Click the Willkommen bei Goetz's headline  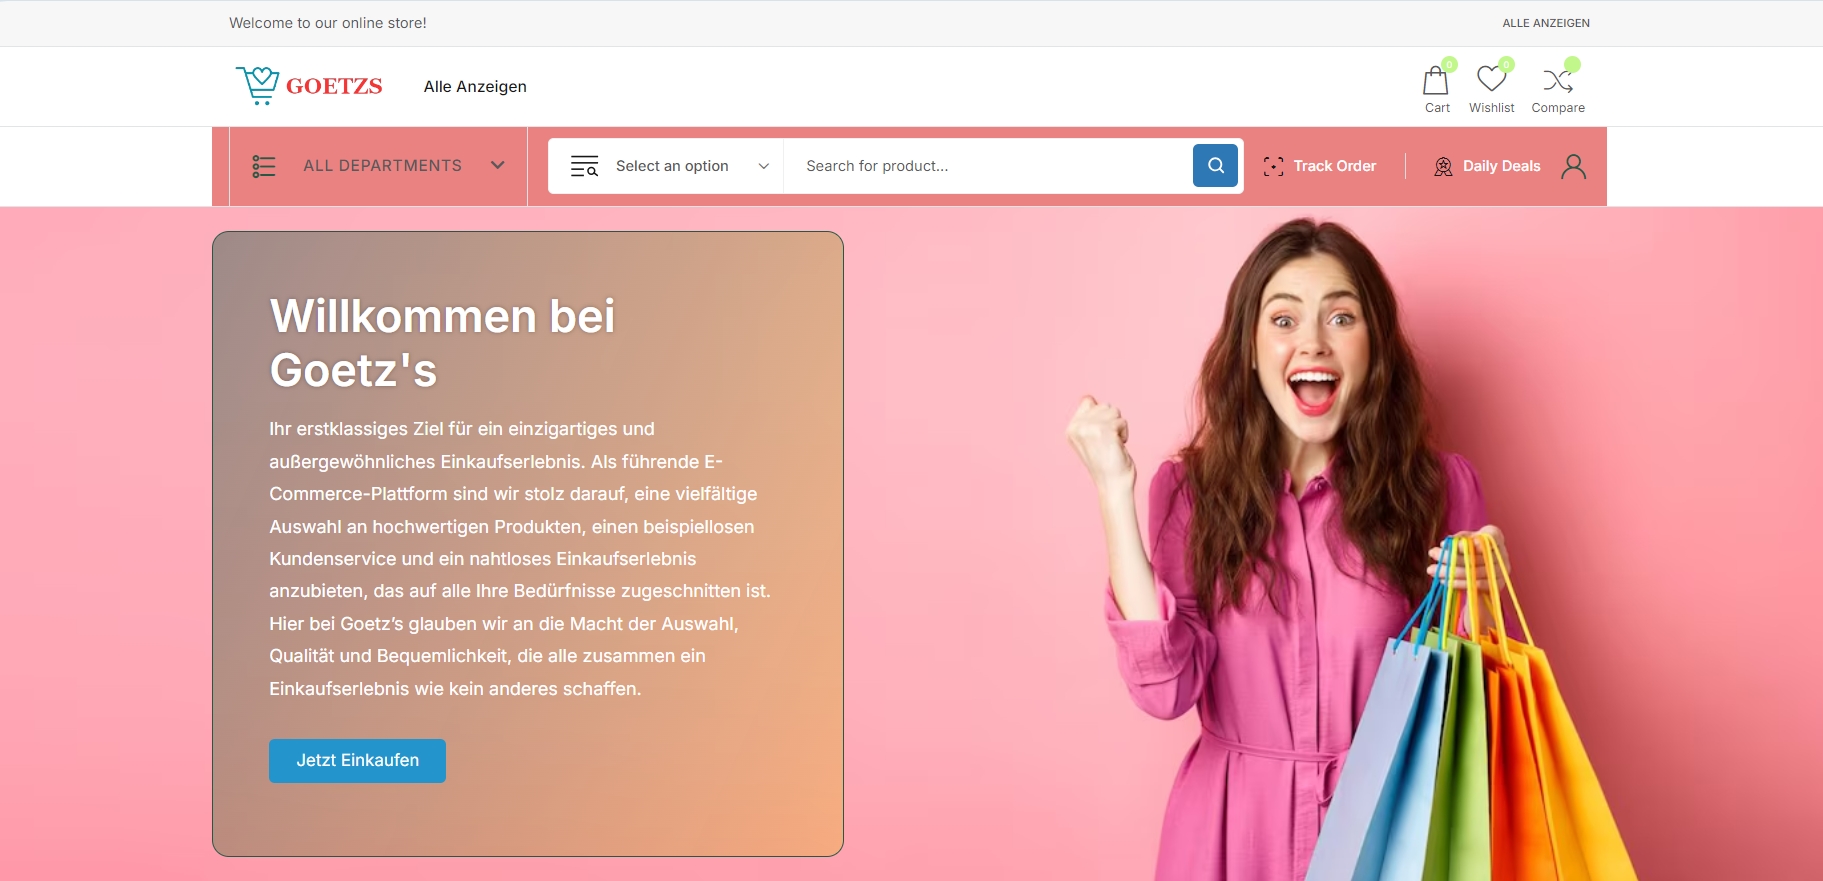(x=442, y=343)
